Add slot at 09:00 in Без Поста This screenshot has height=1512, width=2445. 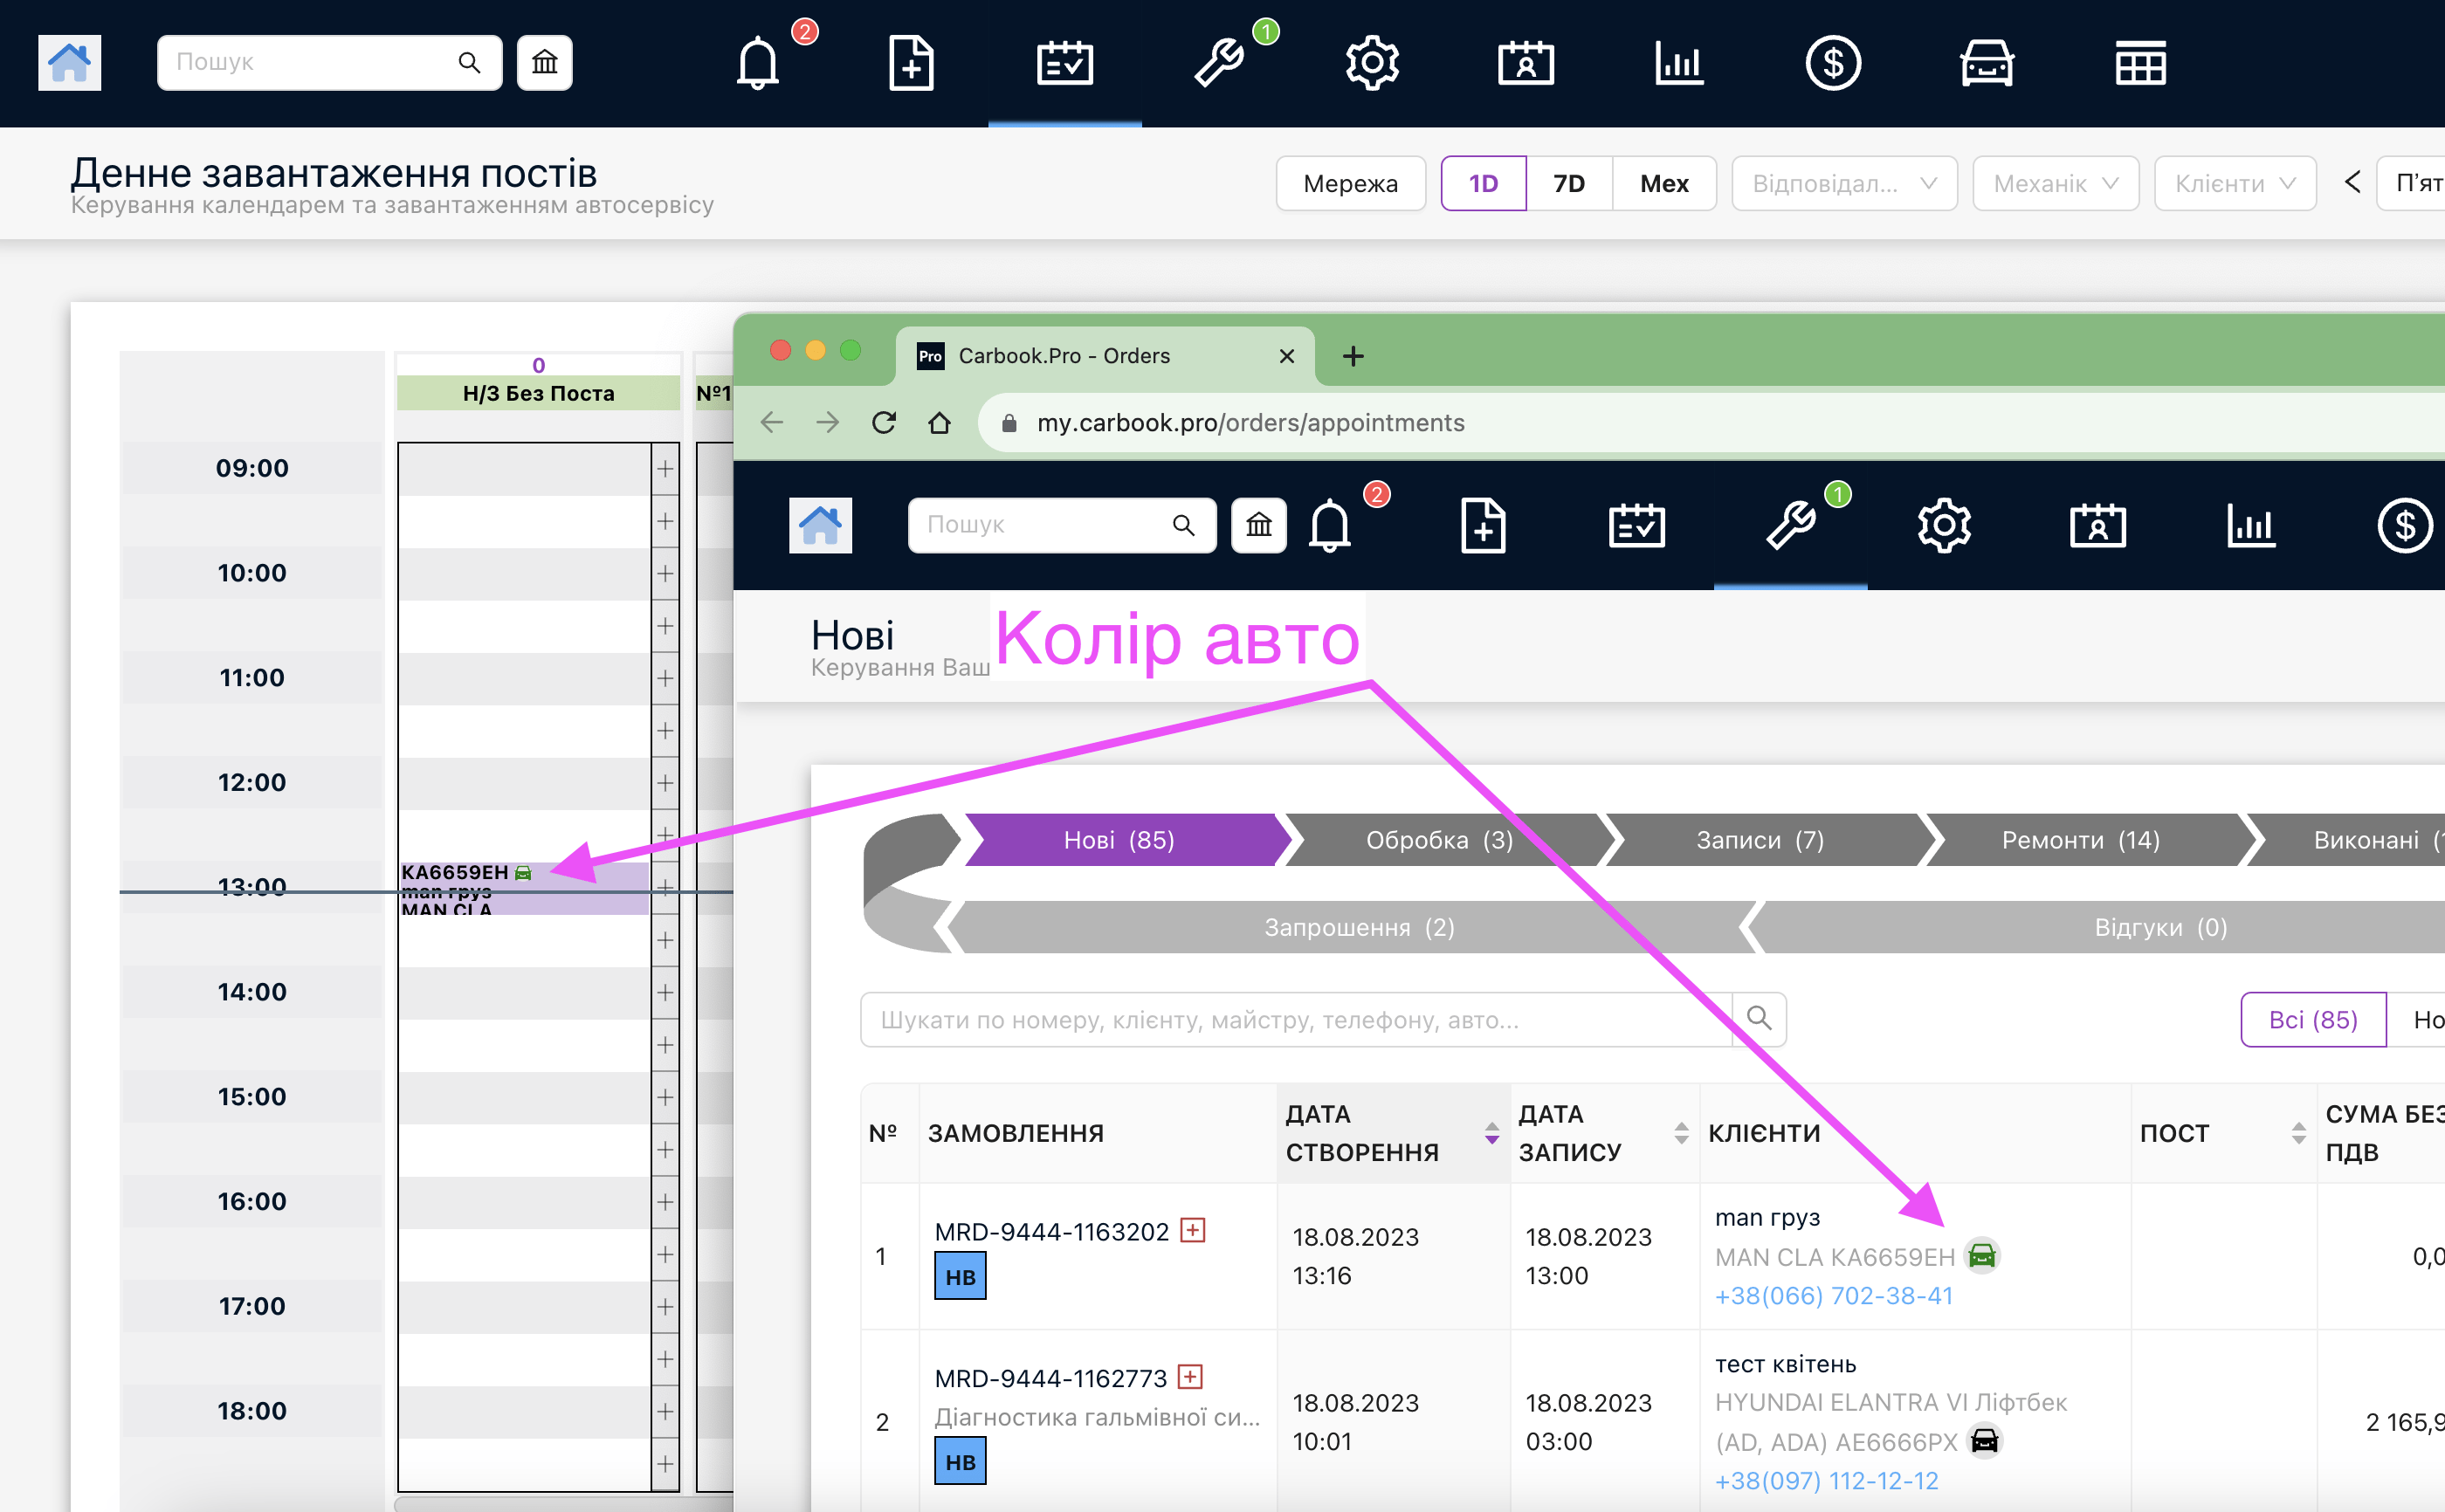665,468
